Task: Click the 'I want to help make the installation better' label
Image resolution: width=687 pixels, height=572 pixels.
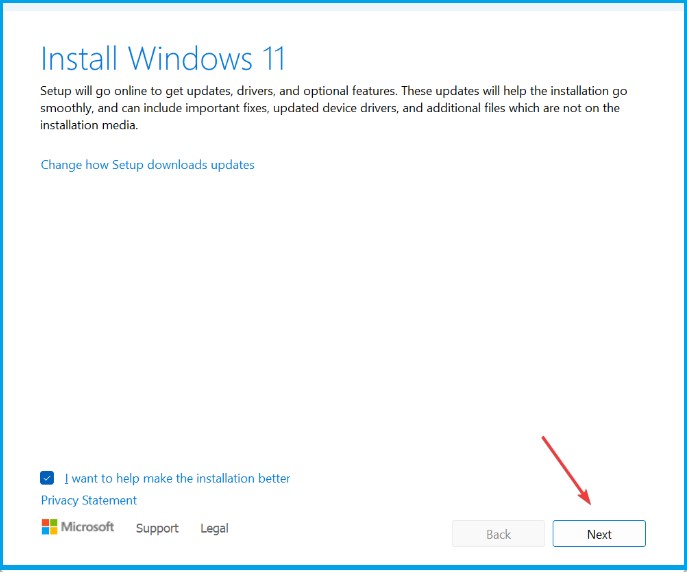Action: tap(177, 478)
